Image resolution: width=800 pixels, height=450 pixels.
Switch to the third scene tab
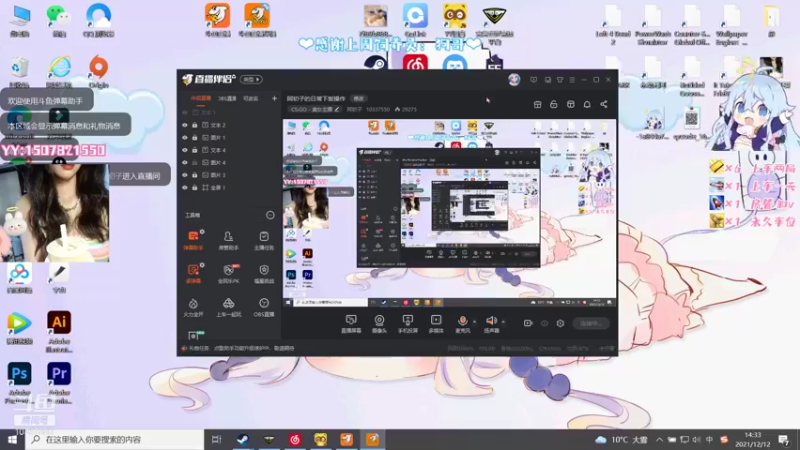point(251,98)
